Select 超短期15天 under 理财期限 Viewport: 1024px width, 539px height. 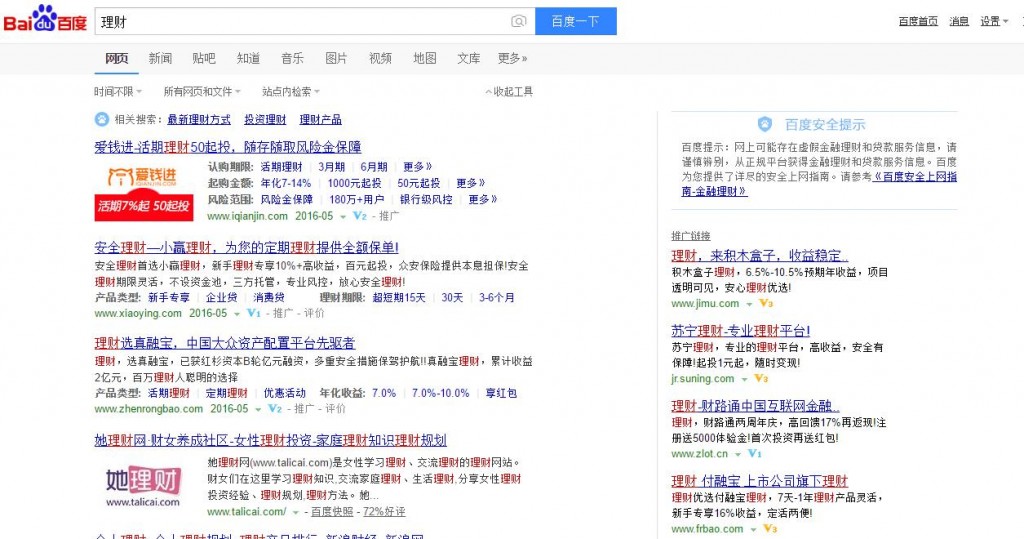pyautogui.click(x=399, y=297)
